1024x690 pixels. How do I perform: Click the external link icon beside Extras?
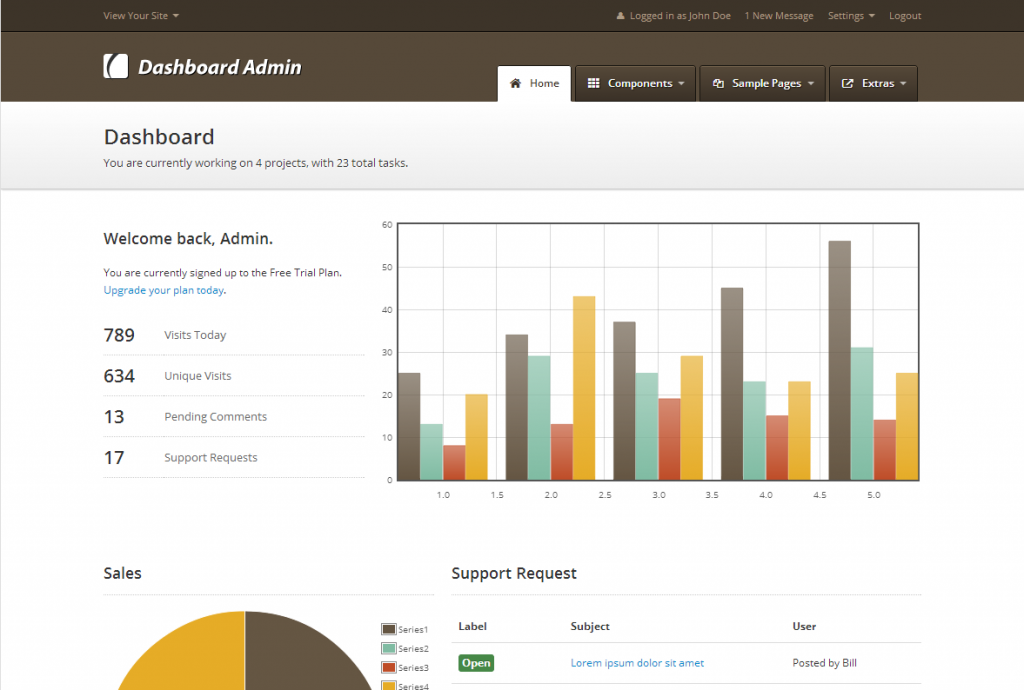[847, 83]
